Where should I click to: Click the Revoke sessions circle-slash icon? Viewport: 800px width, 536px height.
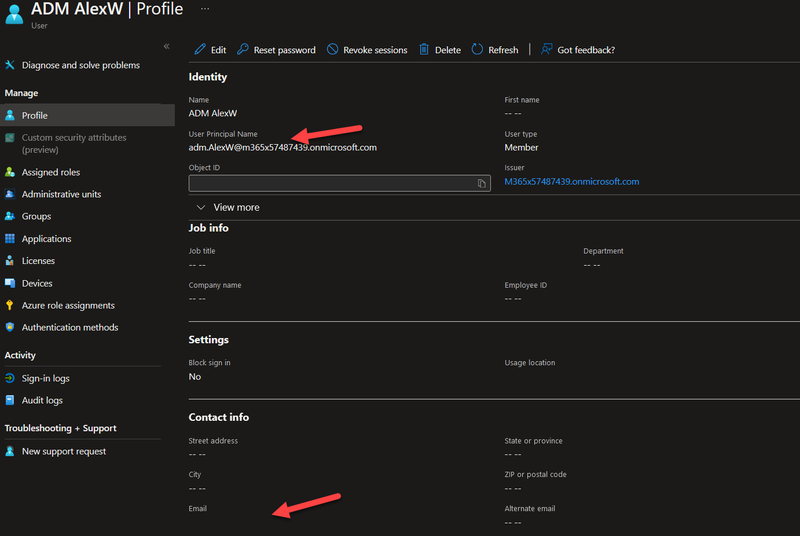pos(333,49)
